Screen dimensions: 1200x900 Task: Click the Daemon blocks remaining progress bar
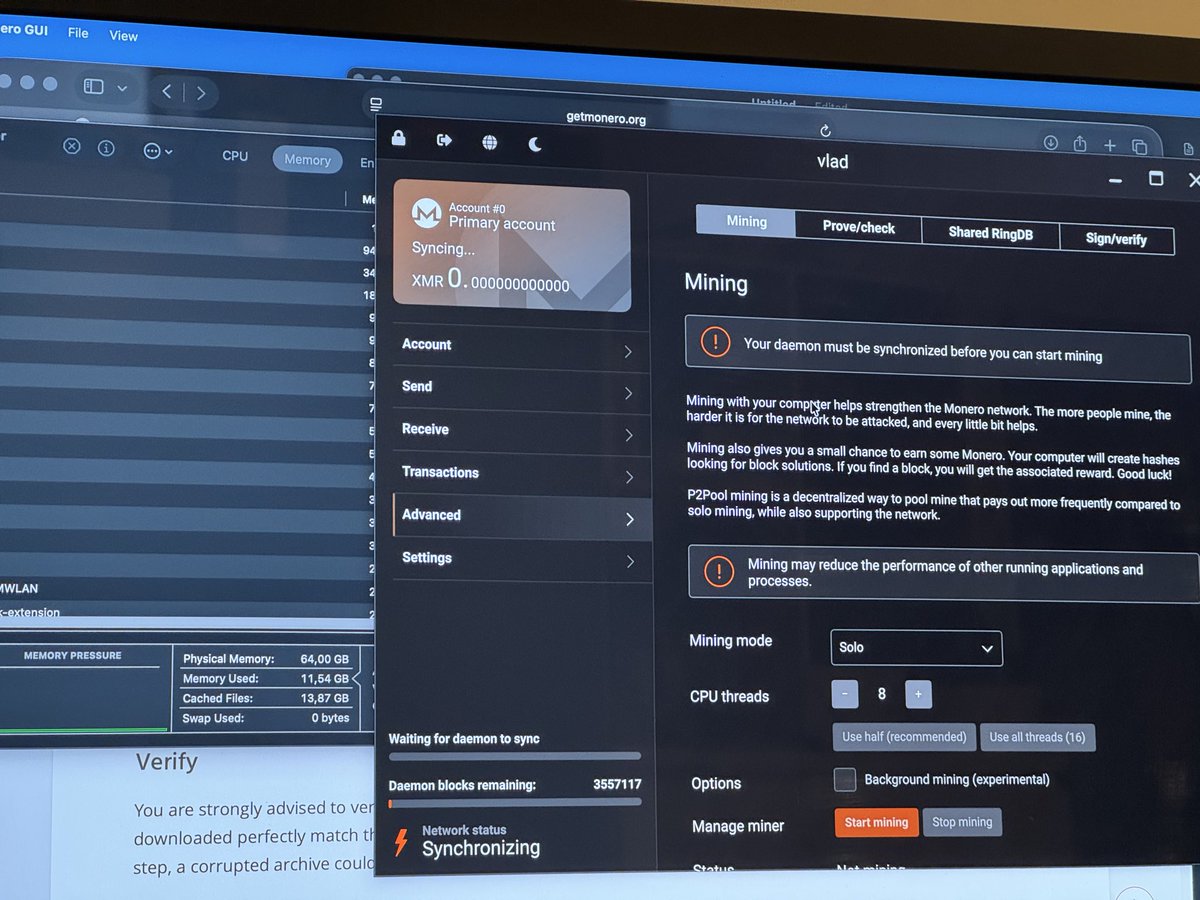pyautogui.click(x=515, y=802)
